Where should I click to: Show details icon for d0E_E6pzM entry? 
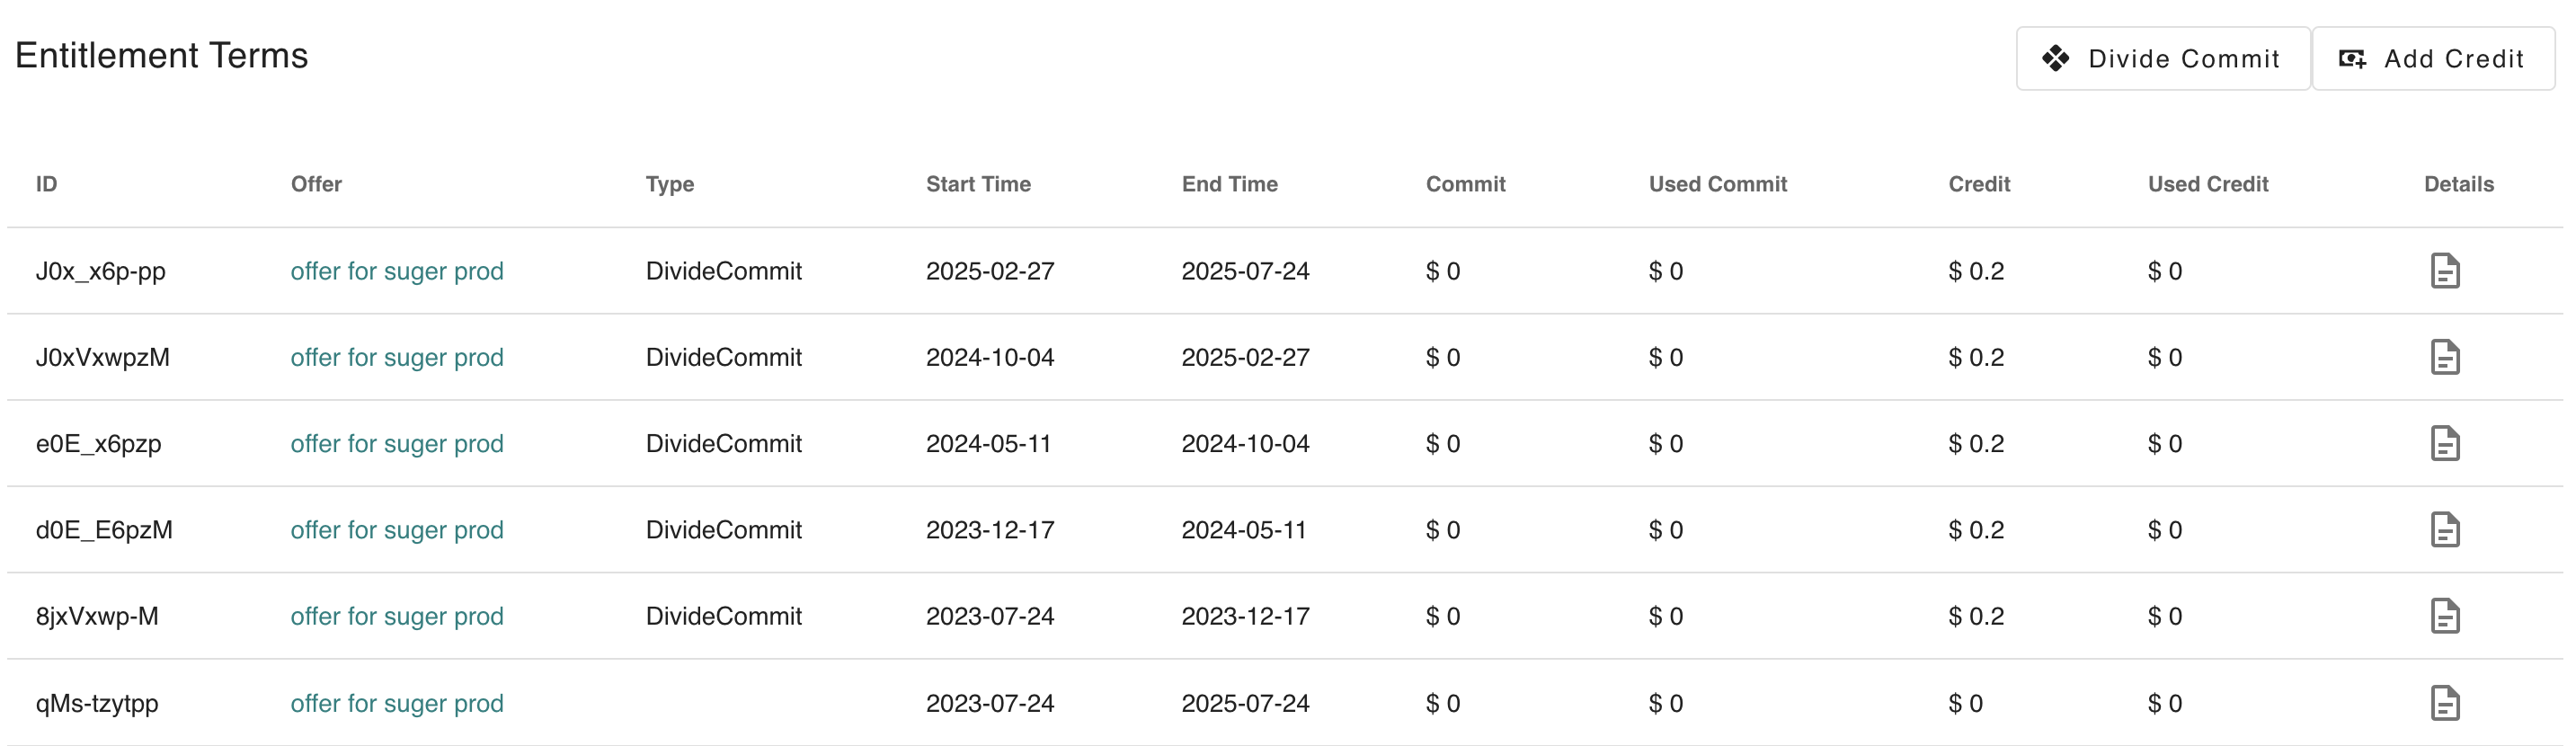tap(2444, 530)
